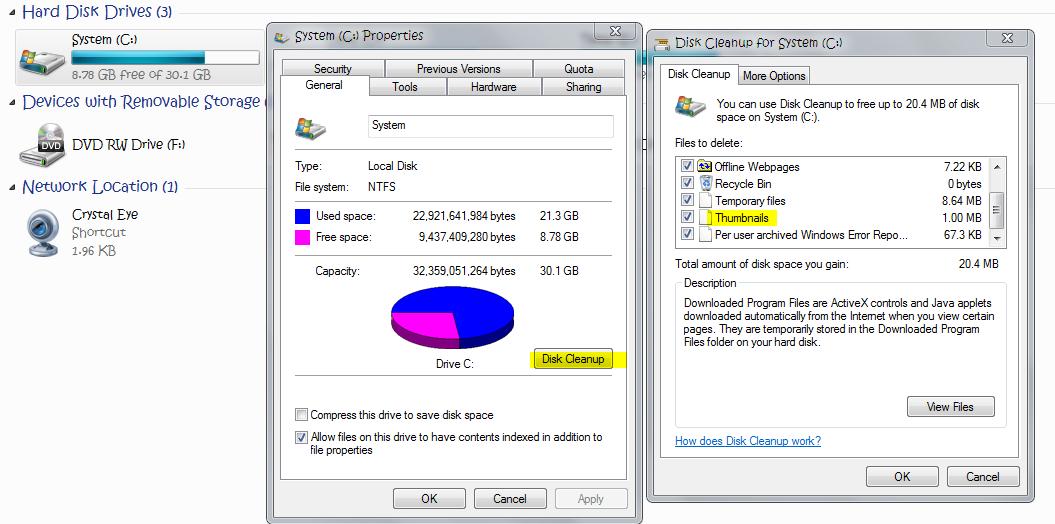
Task: Uncheck the Thumbnails checkbox
Action: (687, 217)
